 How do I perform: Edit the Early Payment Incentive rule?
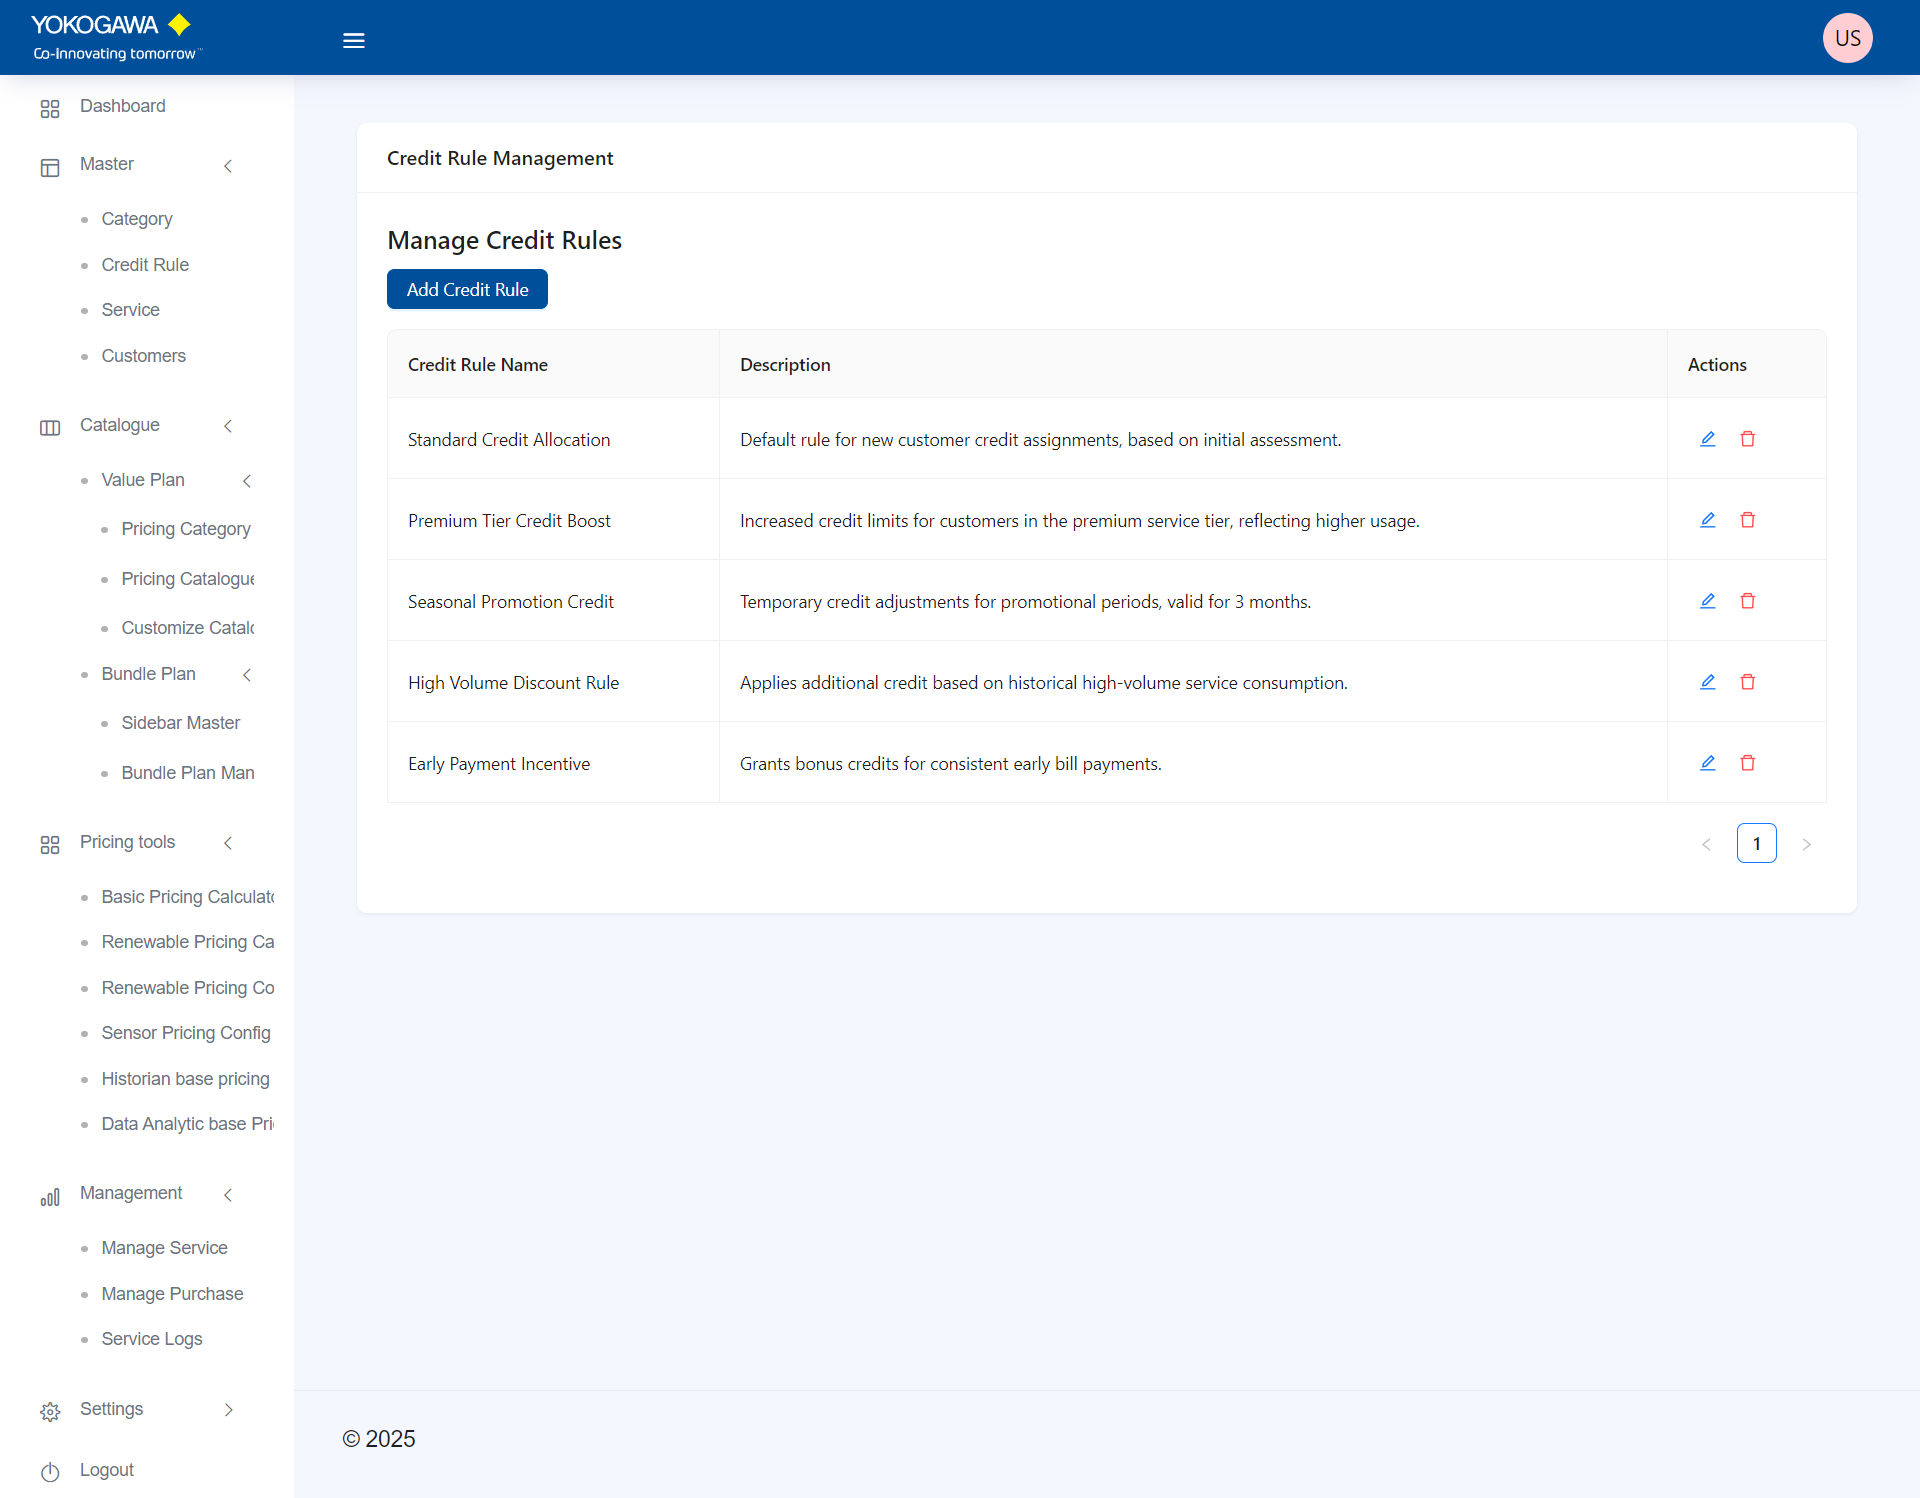click(x=1707, y=763)
